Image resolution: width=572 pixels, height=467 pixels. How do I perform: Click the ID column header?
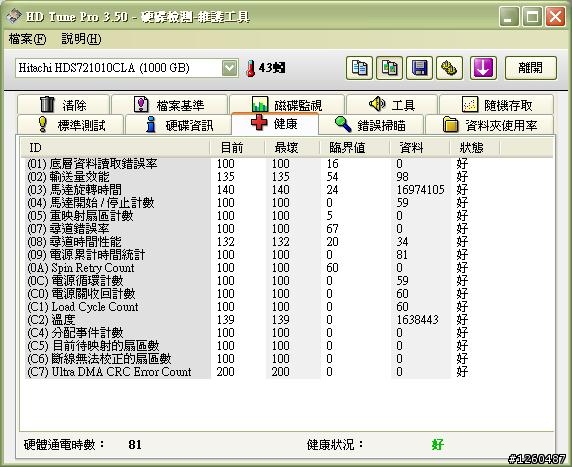pyautogui.click(x=116, y=148)
